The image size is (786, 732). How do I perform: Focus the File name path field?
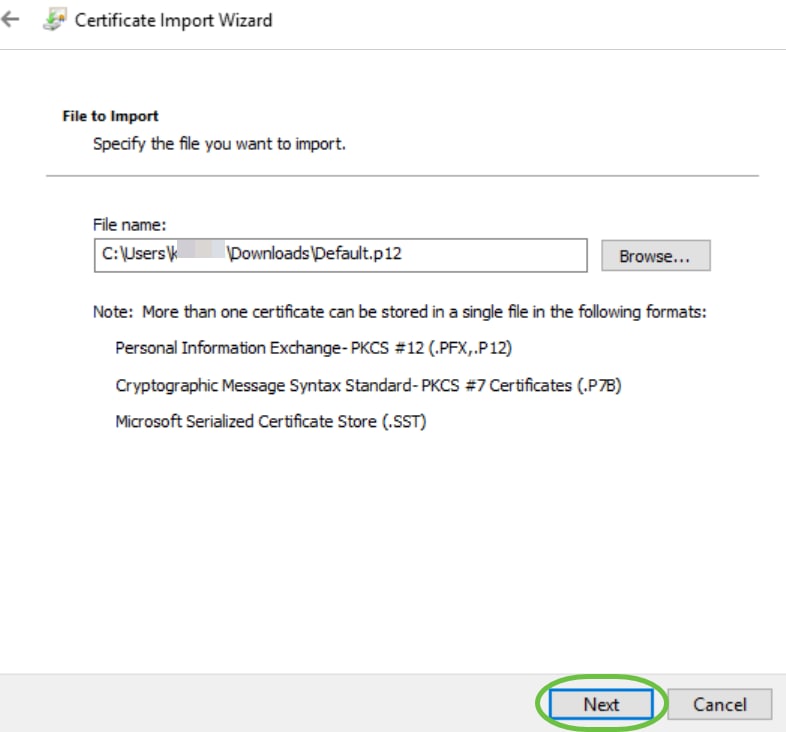click(x=340, y=255)
